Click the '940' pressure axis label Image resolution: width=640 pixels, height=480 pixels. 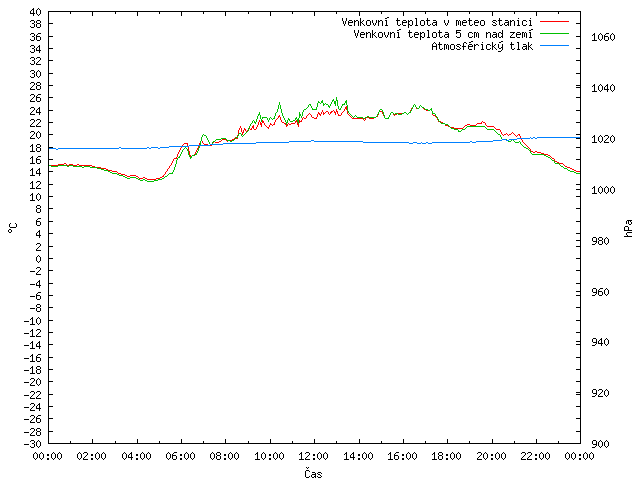point(600,342)
